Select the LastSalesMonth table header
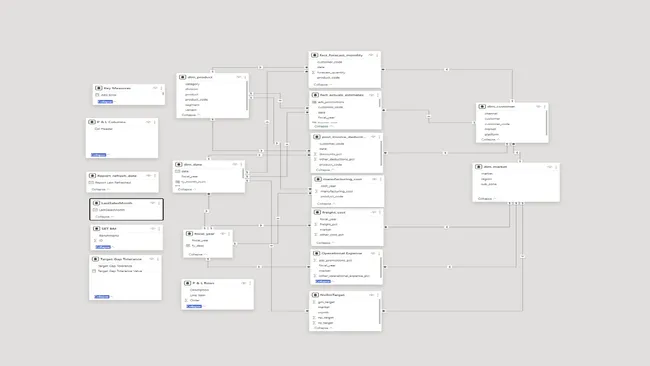The height and width of the screenshot is (366, 650). click(117, 203)
